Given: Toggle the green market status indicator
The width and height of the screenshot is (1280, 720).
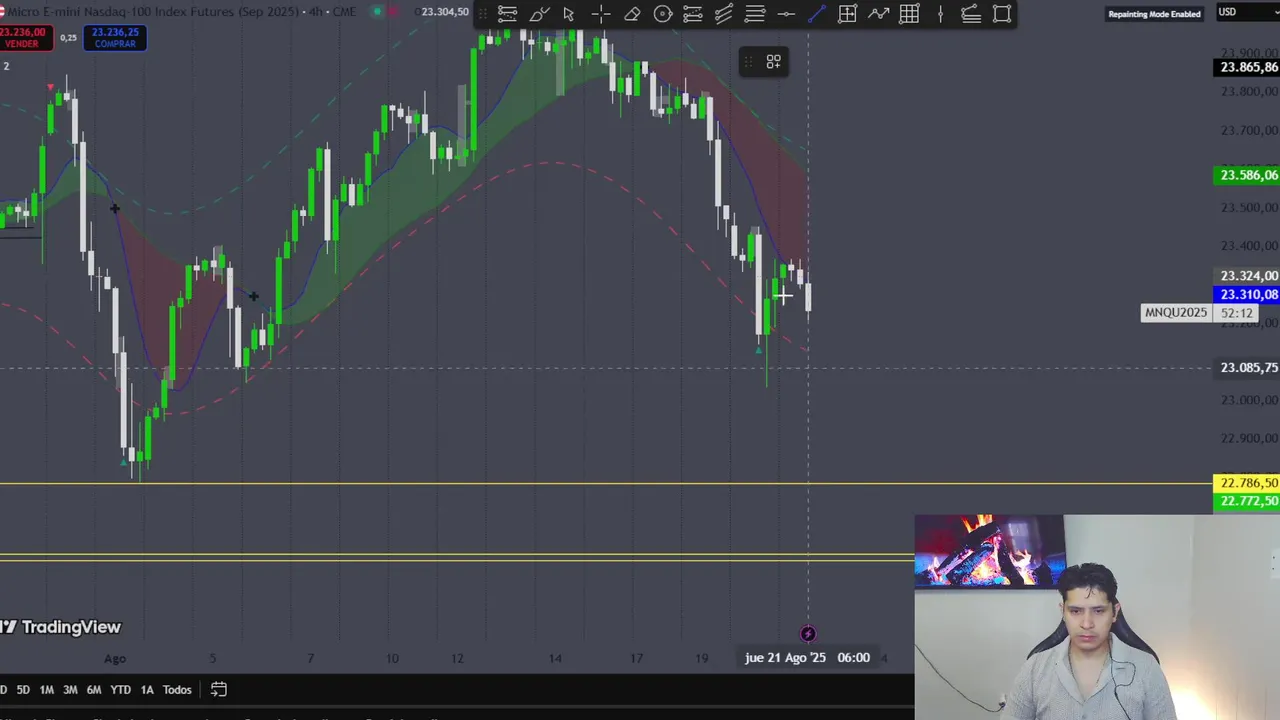Looking at the screenshot, I should coord(377,12).
